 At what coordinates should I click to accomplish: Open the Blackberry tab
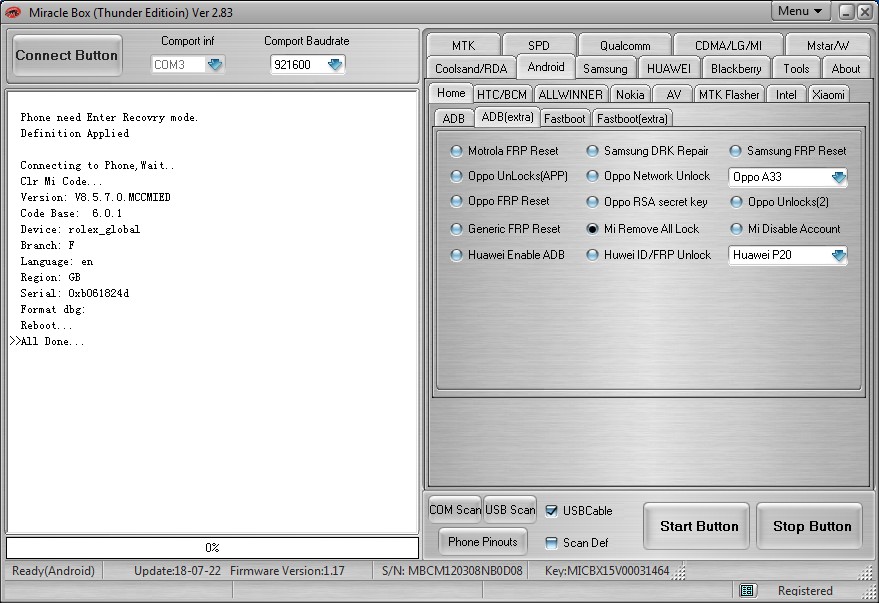(x=736, y=68)
